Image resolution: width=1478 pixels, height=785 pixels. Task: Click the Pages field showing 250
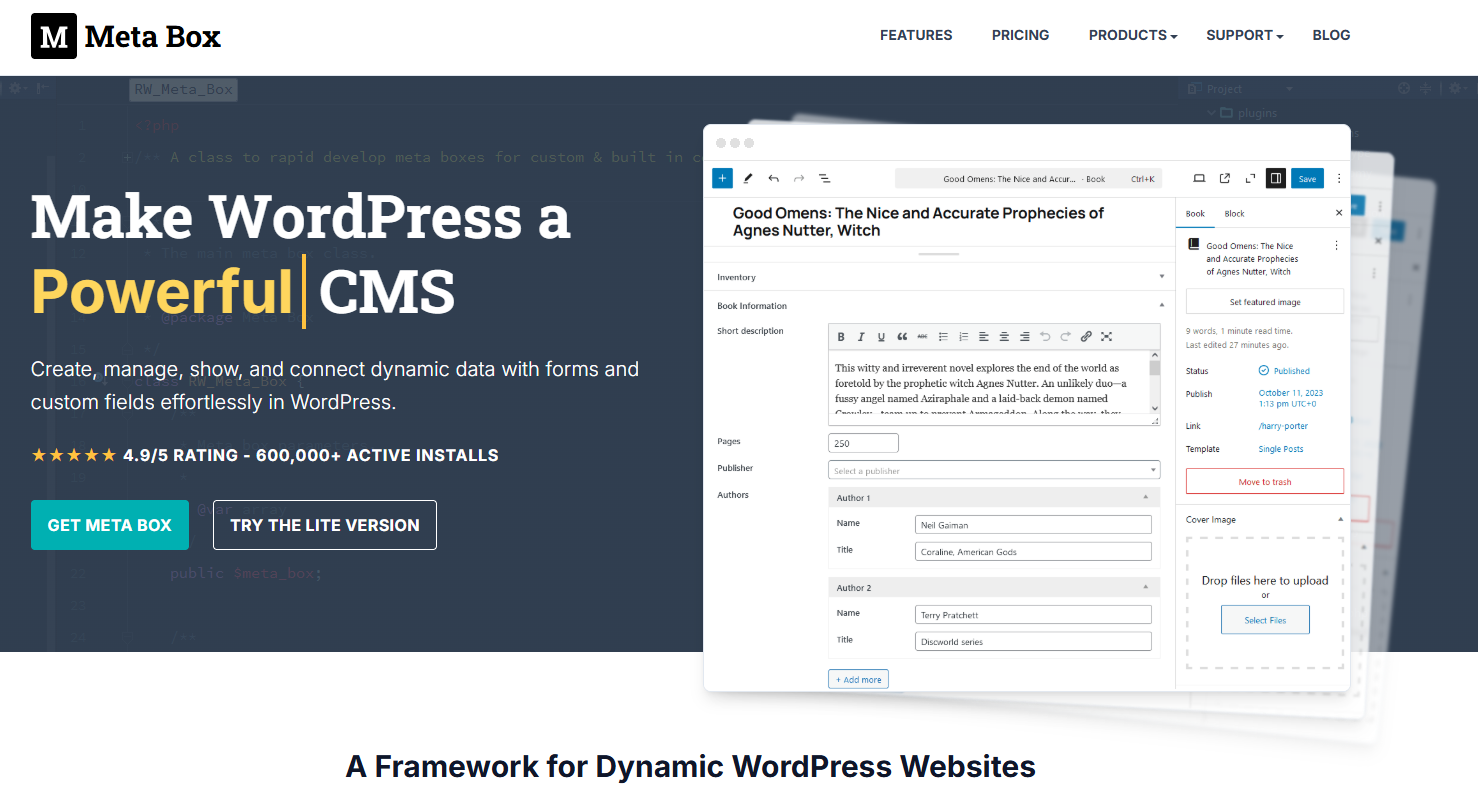pos(864,443)
